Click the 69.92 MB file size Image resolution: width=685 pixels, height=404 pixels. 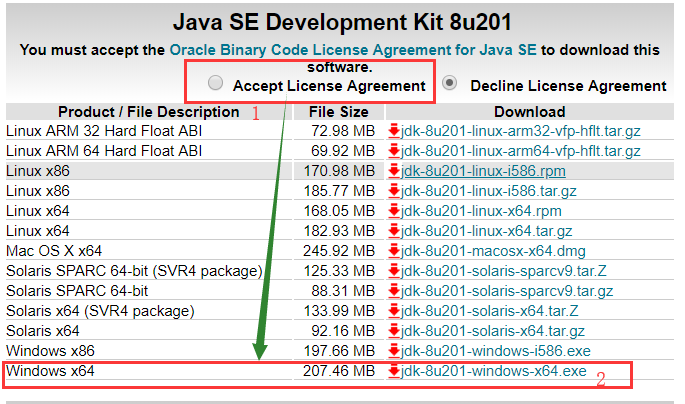[x=343, y=151]
